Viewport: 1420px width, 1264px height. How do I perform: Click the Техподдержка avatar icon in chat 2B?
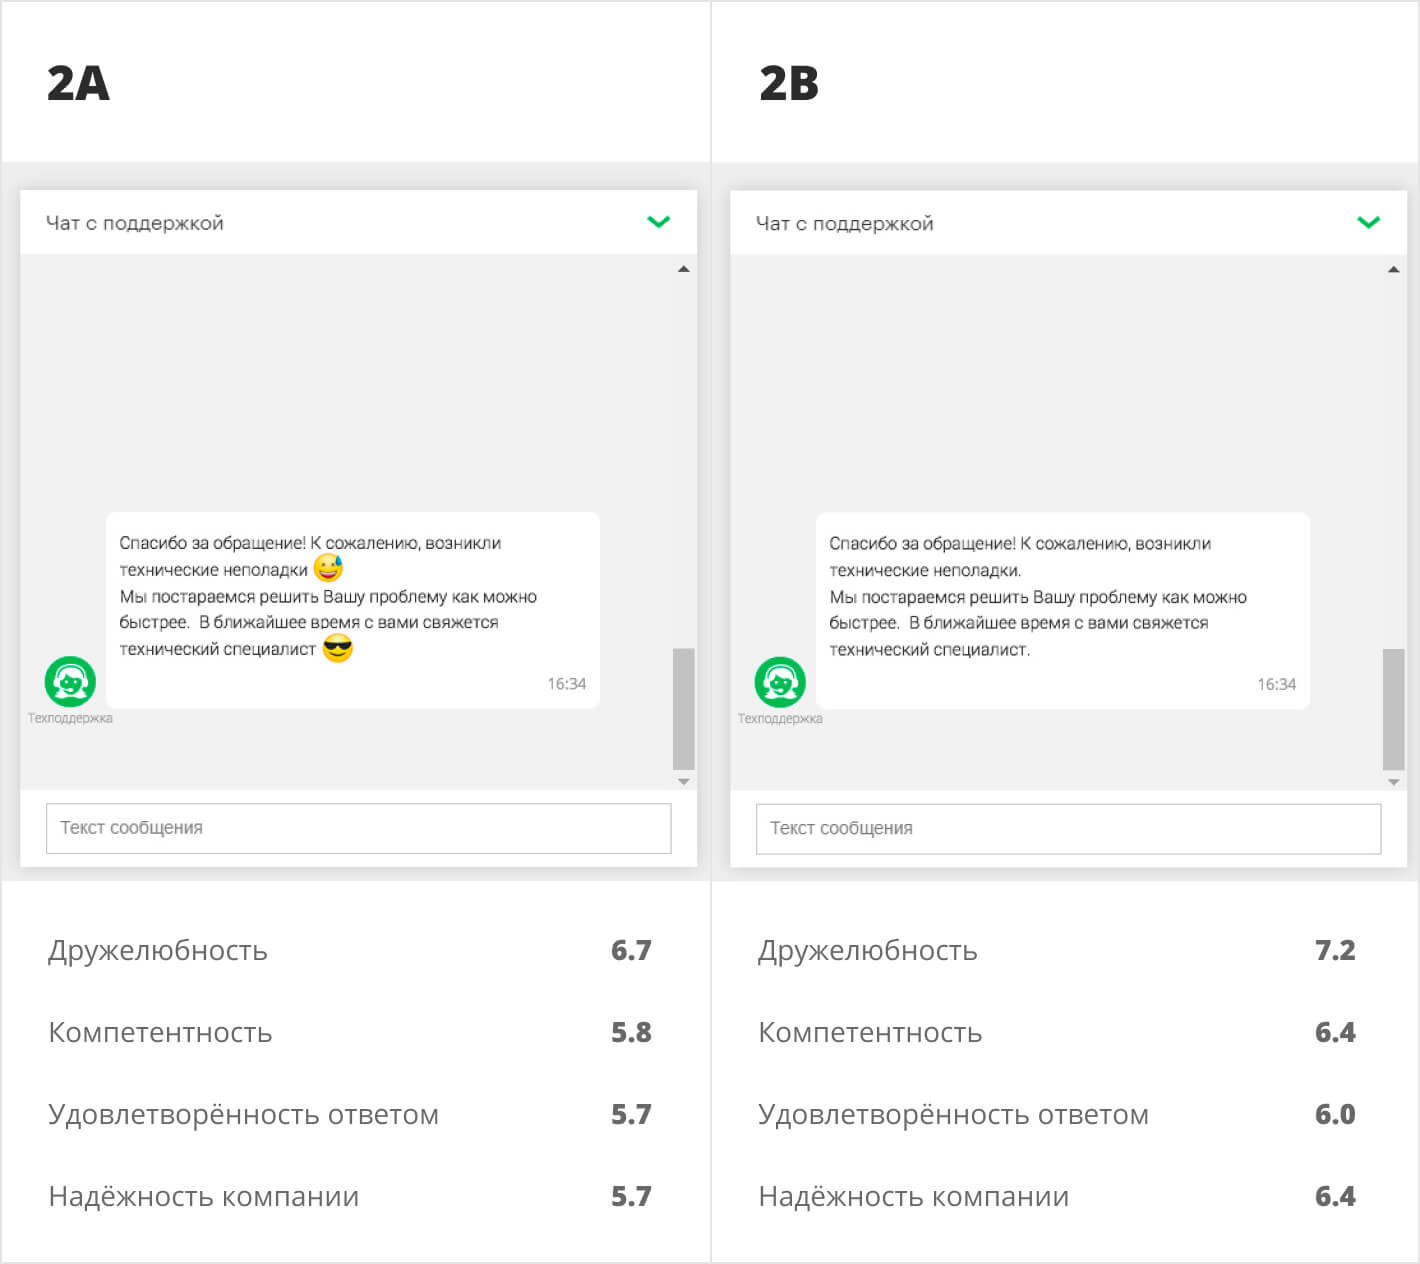click(x=780, y=682)
